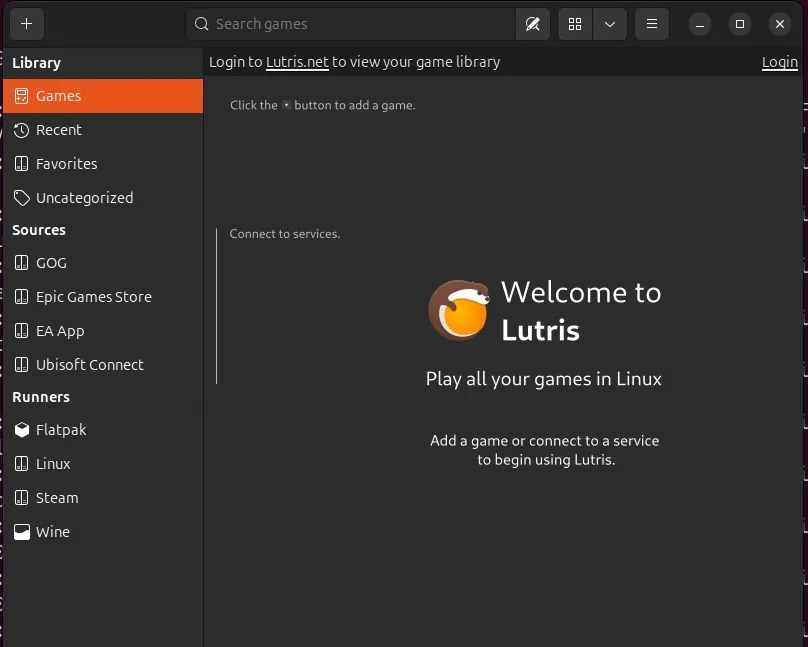The image size is (808, 647).
Task: Click the Ubisoft Connect icon
Action: coord(21,365)
